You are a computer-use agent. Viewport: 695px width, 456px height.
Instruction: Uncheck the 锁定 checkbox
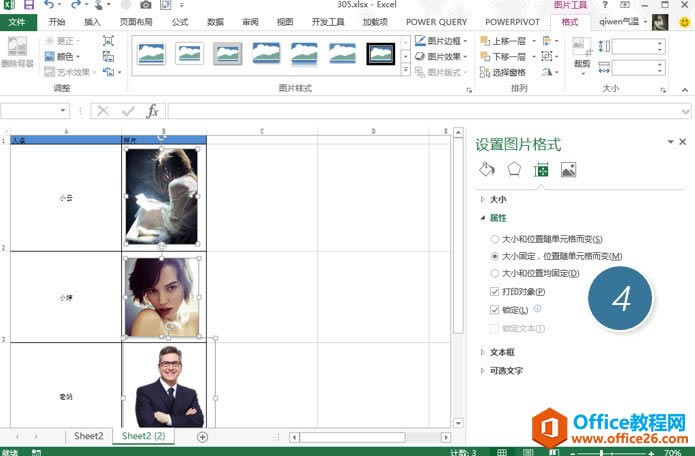[495, 311]
